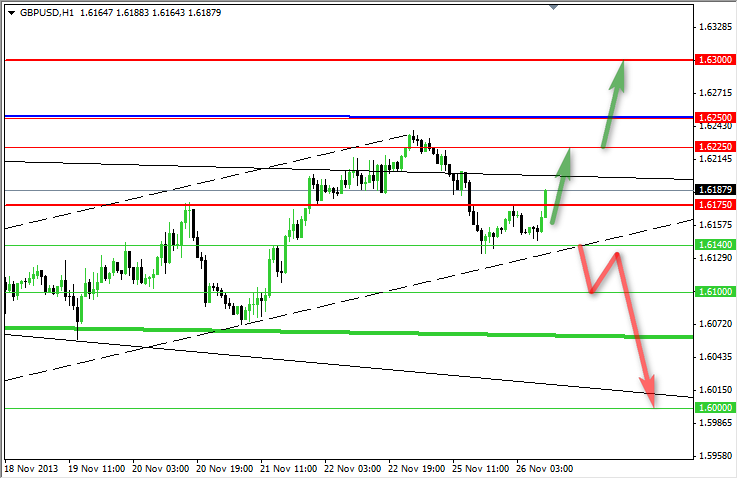Click the 19 Nov 11:00 time label

tap(96, 469)
